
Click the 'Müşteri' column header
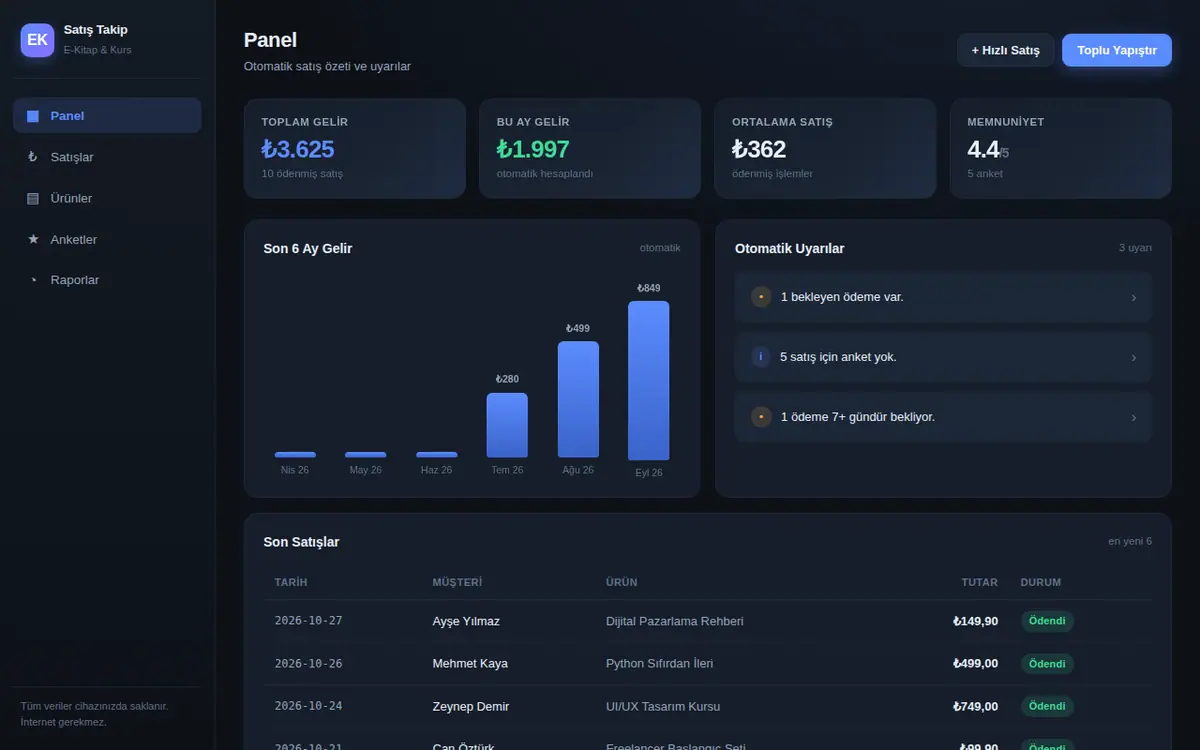tap(457, 582)
